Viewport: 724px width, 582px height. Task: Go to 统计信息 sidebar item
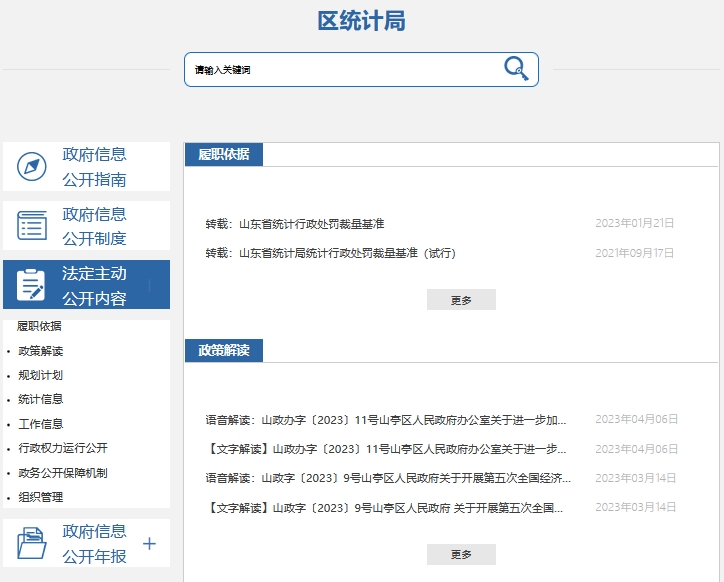(x=40, y=399)
